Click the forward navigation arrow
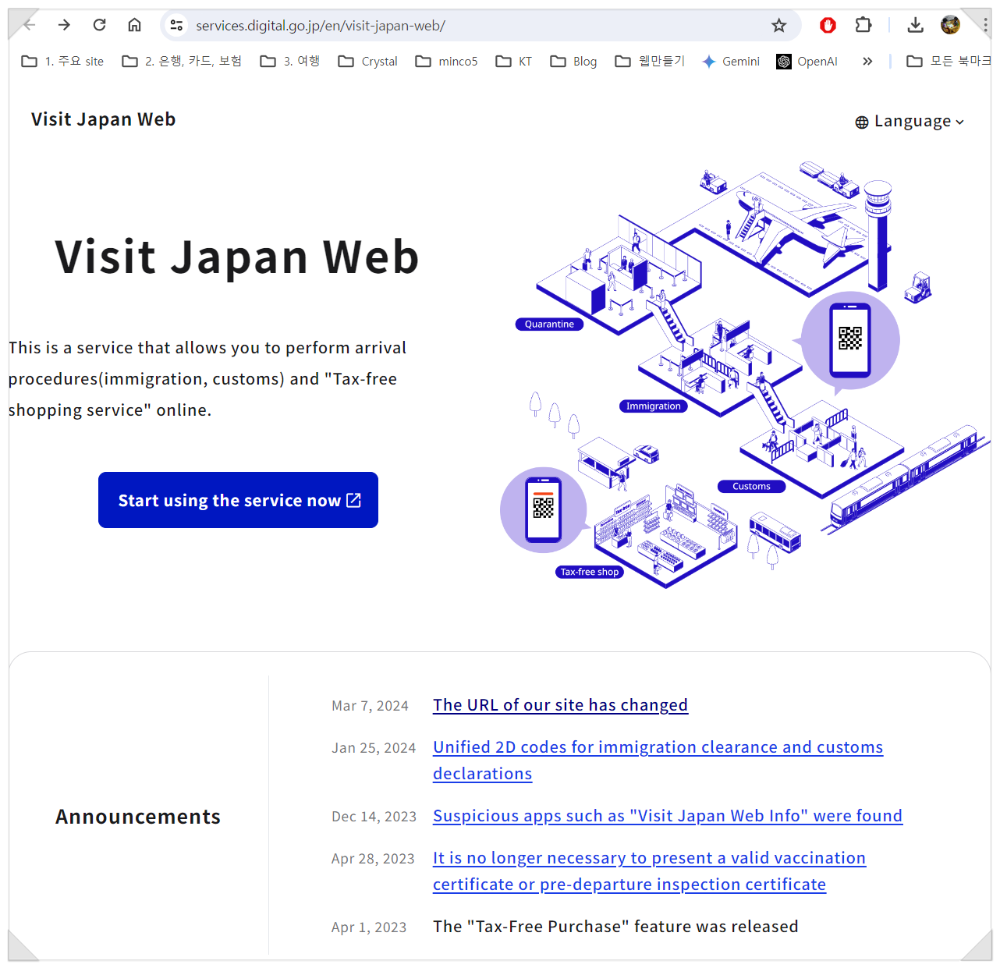Image resolution: width=1000 pixels, height=968 pixels. (63, 24)
